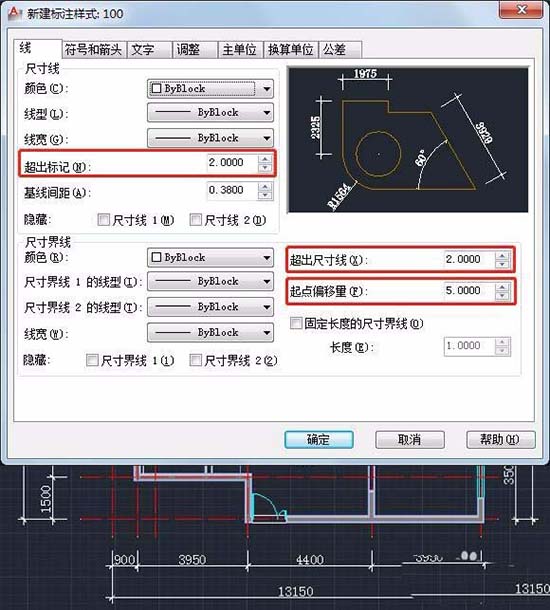Toggle hide 尺寸线 2 checkbox
The image size is (550, 610).
point(195,220)
